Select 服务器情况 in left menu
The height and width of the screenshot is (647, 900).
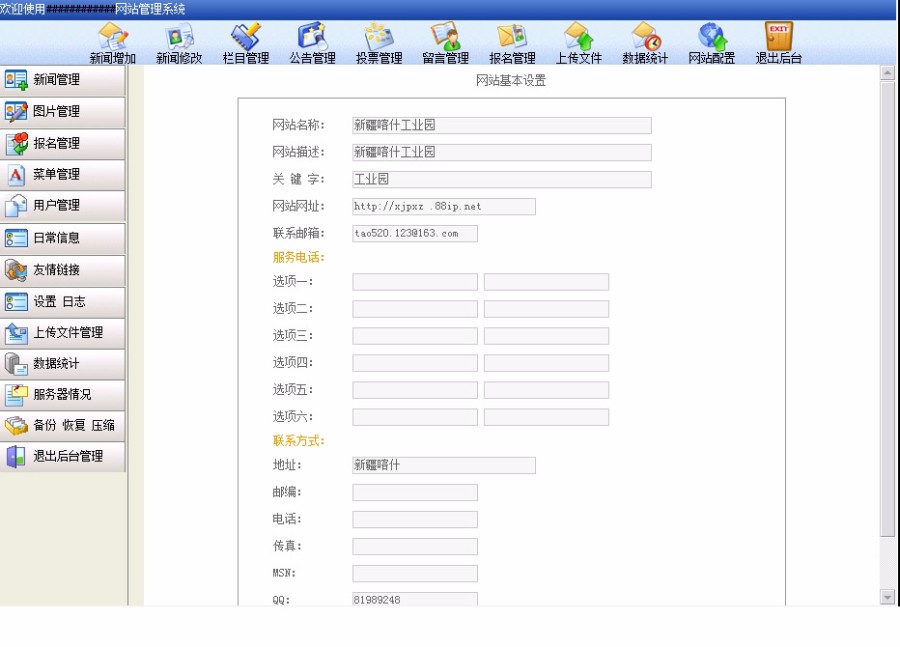coord(63,395)
